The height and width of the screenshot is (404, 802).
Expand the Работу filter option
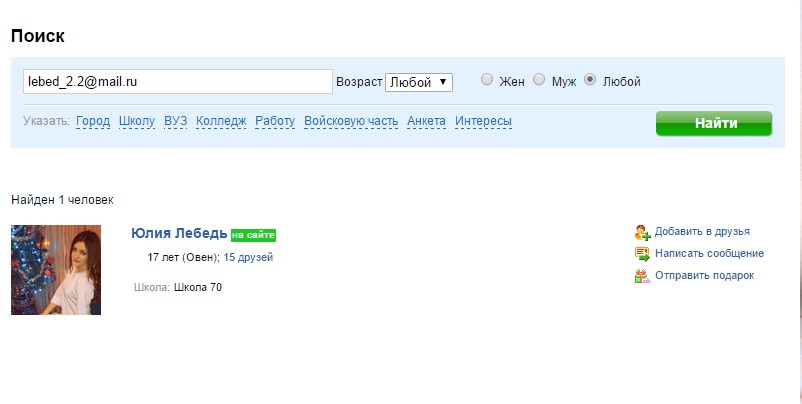point(275,121)
